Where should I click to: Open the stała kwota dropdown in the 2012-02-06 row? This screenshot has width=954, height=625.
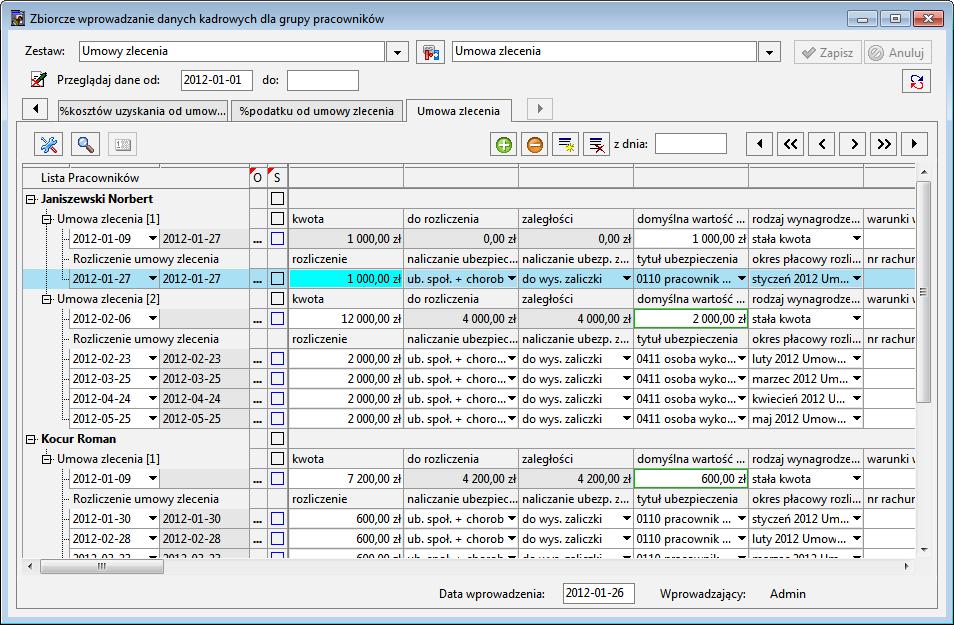point(857,319)
